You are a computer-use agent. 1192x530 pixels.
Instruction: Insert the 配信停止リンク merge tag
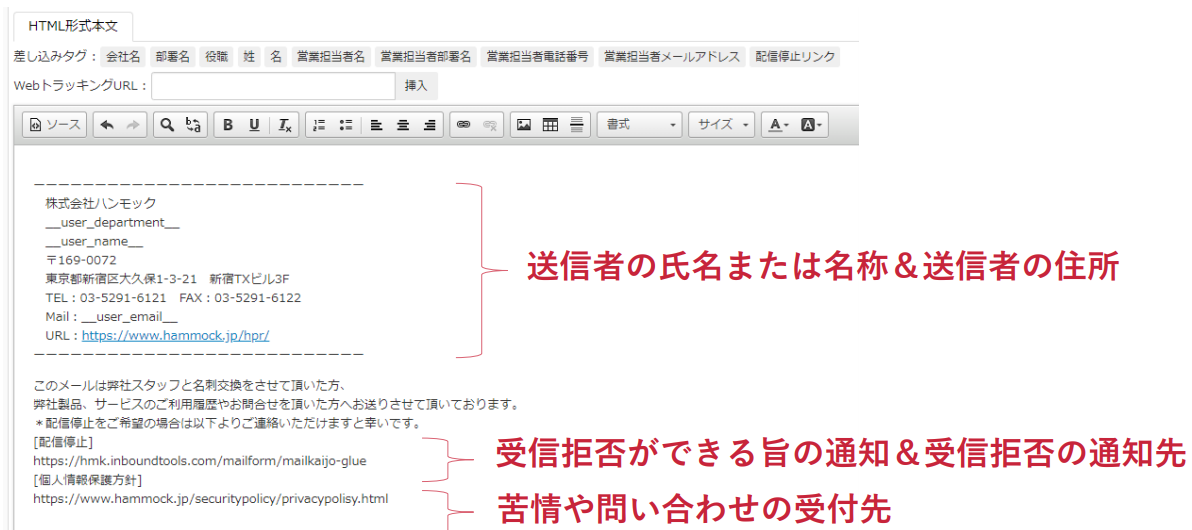pyautogui.click(x=794, y=57)
